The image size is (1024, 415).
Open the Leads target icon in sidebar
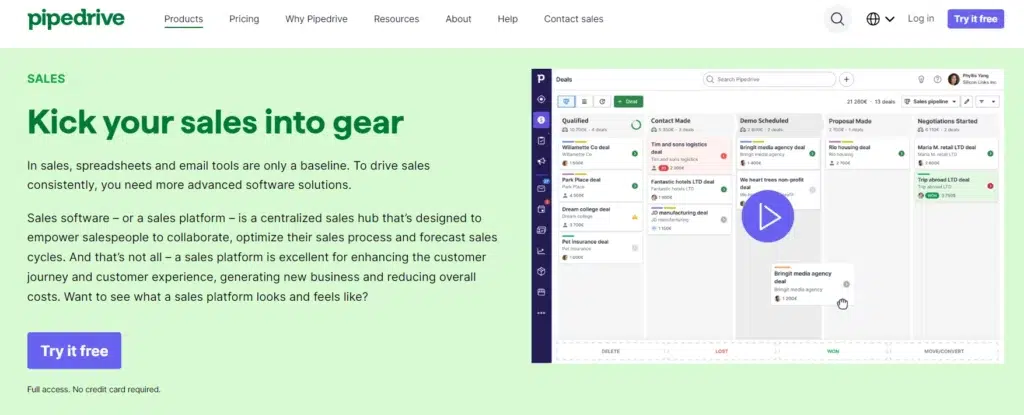541,99
